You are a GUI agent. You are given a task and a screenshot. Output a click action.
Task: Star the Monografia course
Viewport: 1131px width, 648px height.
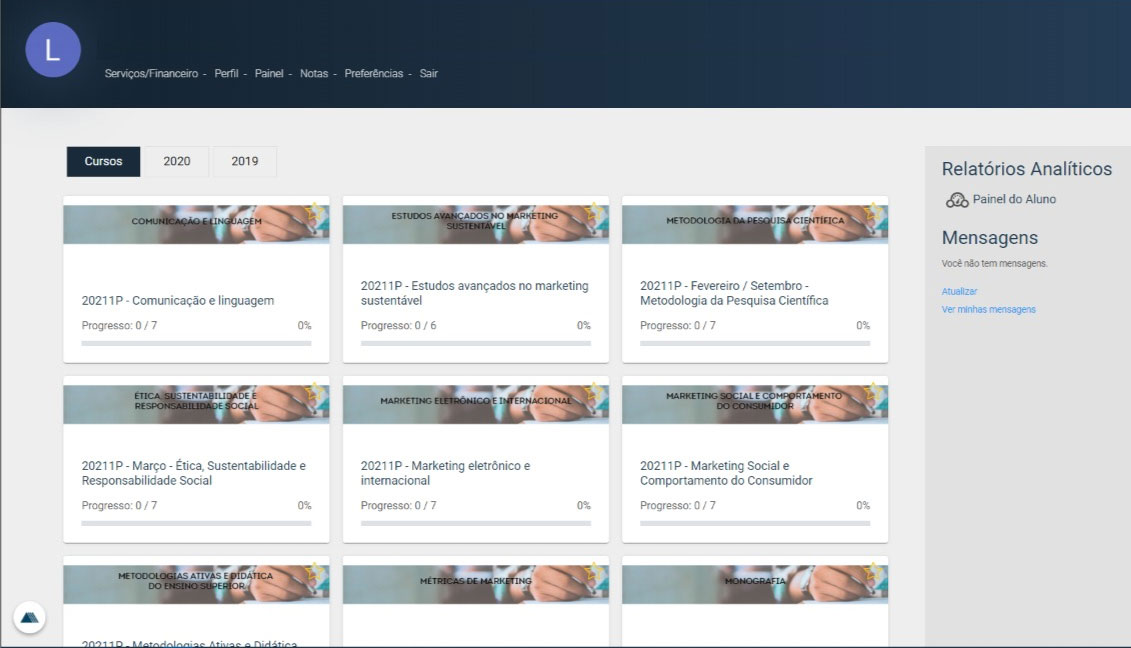[873, 572]
